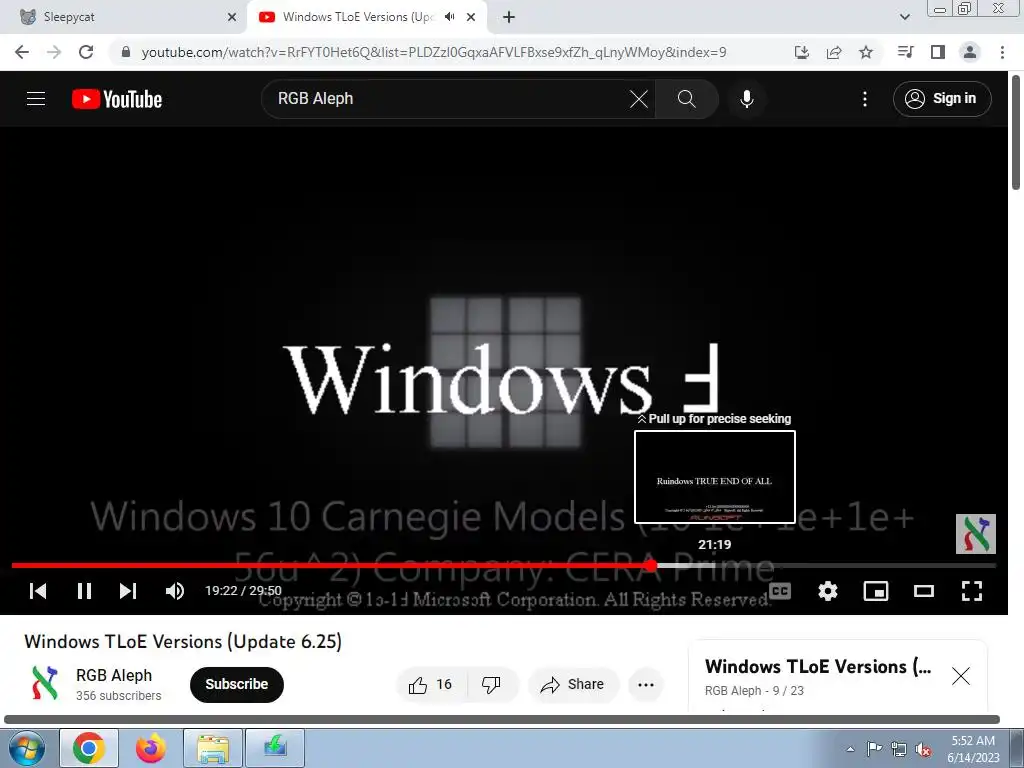
Task: Open the taskbar clock and date
Action: 973,749
